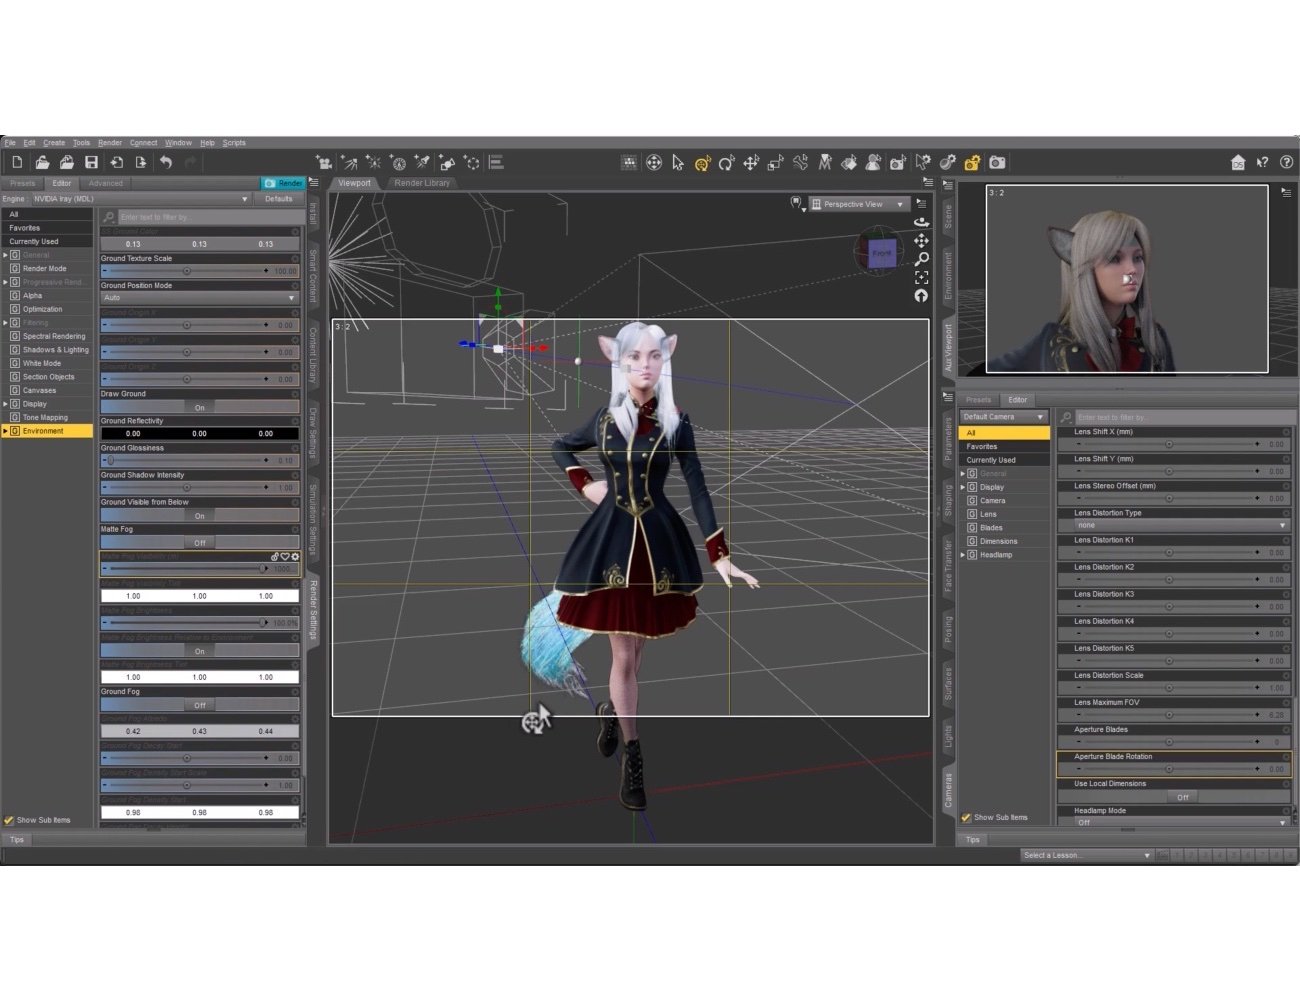The height and width of the screenshot is (1000, 1300).
Task: Enable Show Sub Items checkbox in Camera panel
Action: 966,817
